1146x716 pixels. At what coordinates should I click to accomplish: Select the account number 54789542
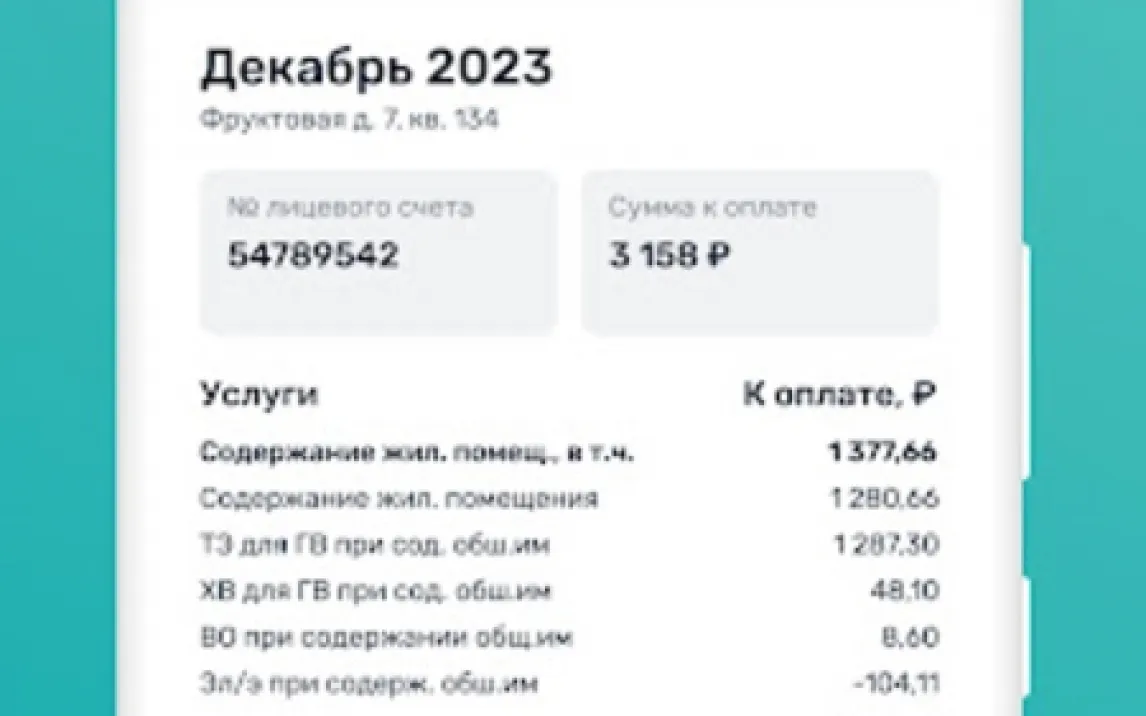coord(313,255)
